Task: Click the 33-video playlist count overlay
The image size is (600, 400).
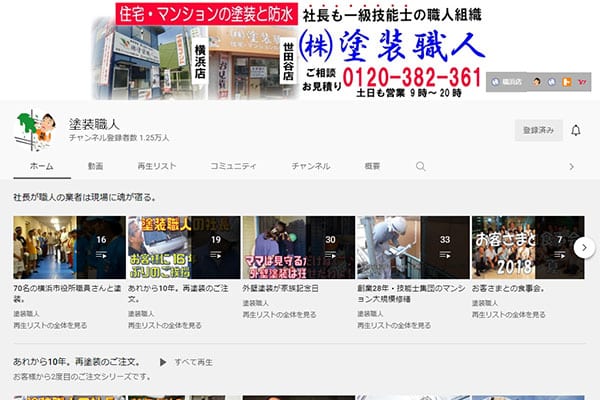Action: pyautogui.click(x=445, y=247)
